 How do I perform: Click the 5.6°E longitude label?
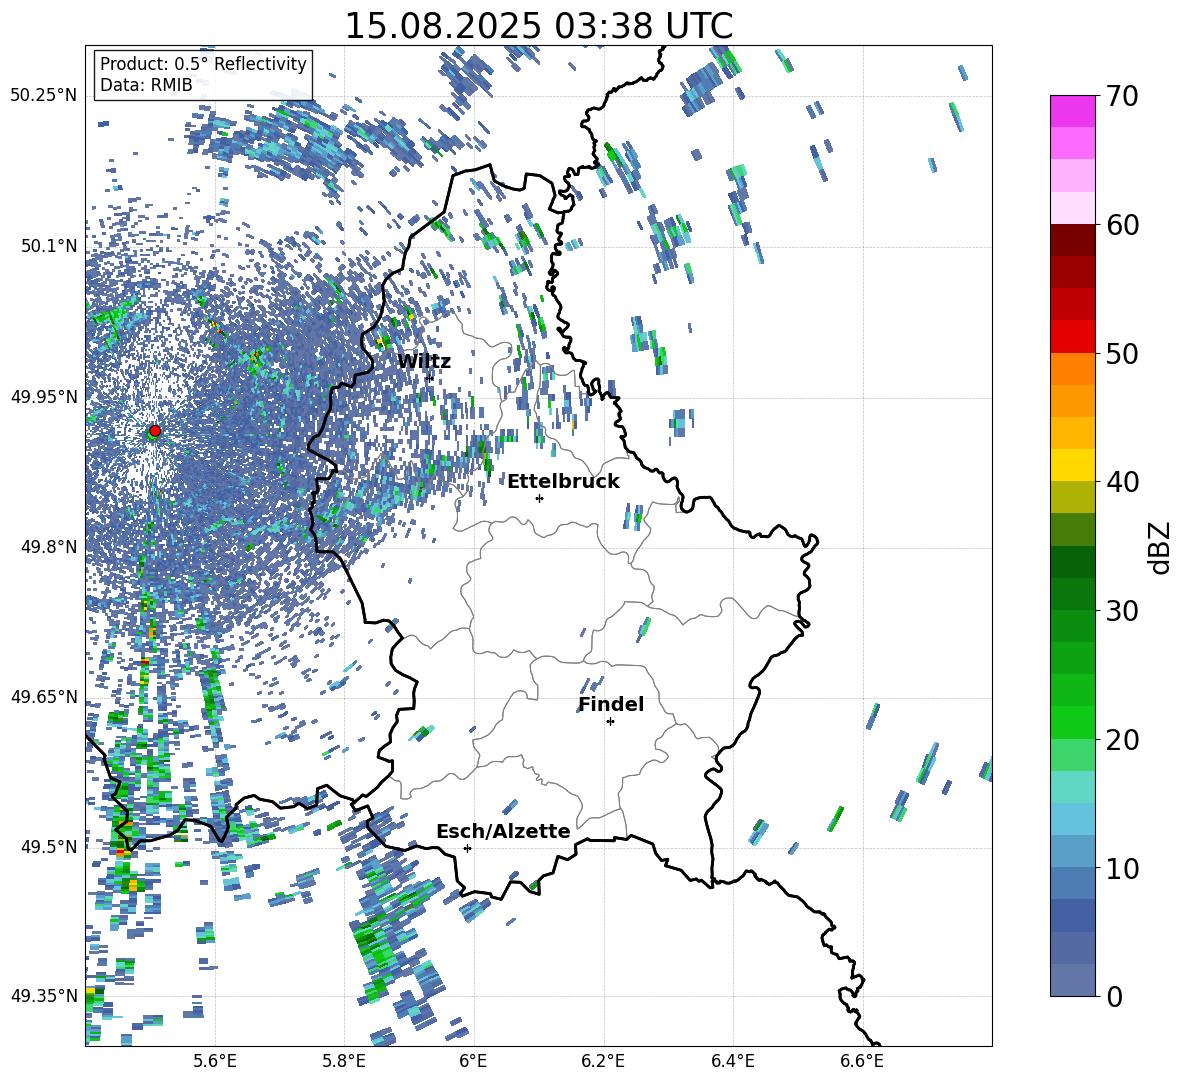[x=215, y=1061]
